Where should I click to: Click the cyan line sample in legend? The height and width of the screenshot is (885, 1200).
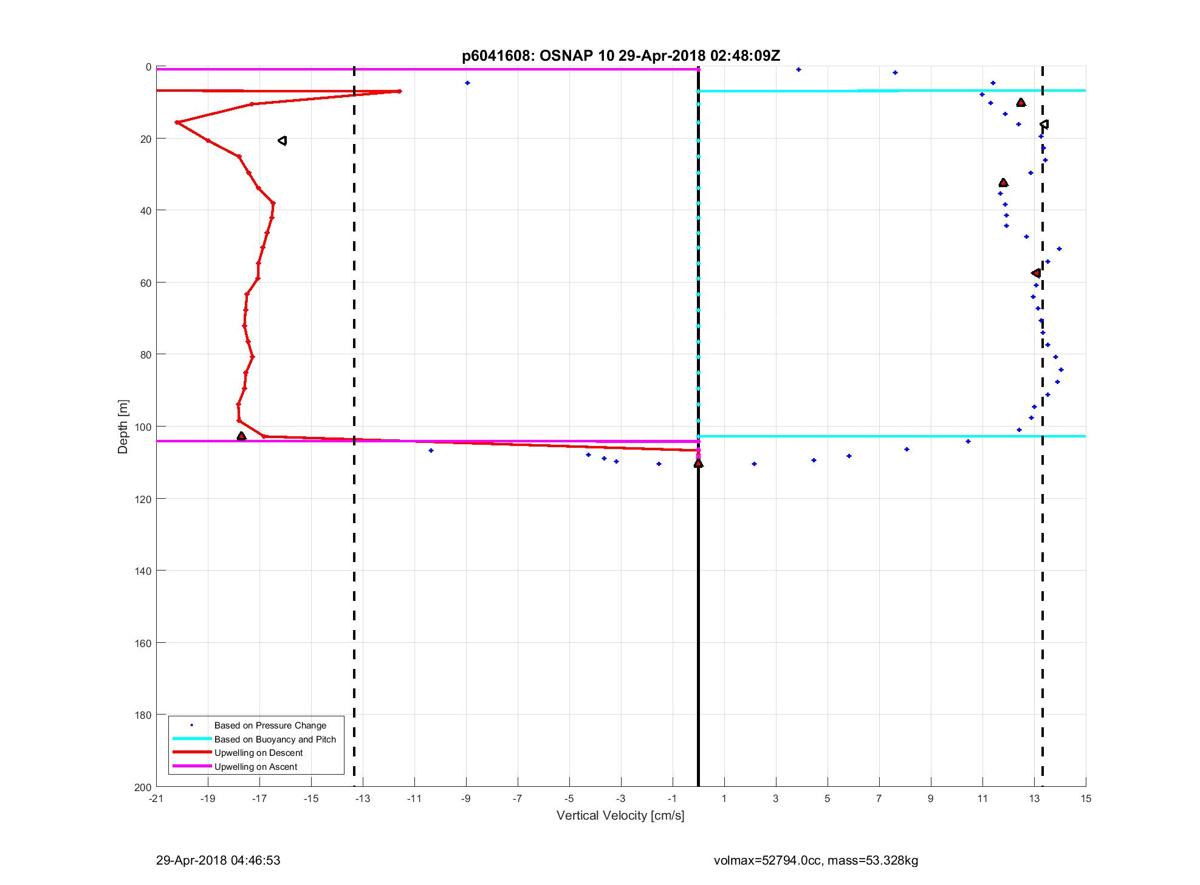191,739
